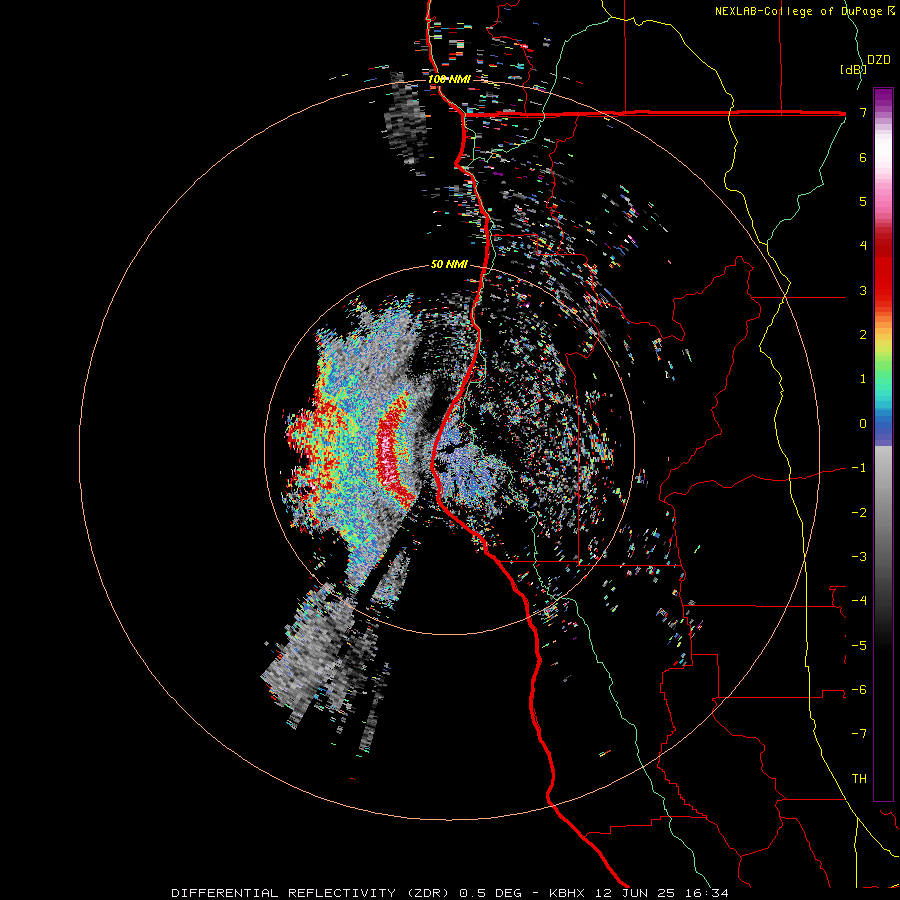Click the 50 NMI range ring label

coord(449,265)
